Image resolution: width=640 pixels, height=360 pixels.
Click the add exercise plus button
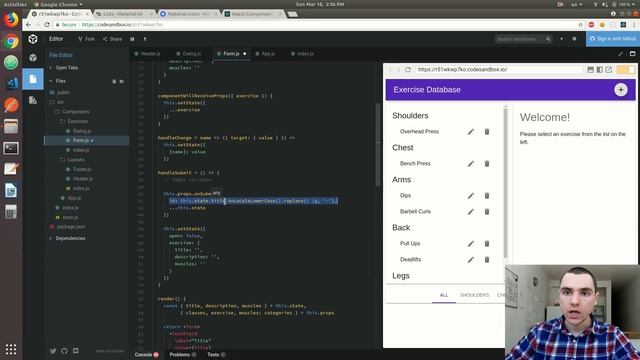pyautogui.click(x=621, y=90)
